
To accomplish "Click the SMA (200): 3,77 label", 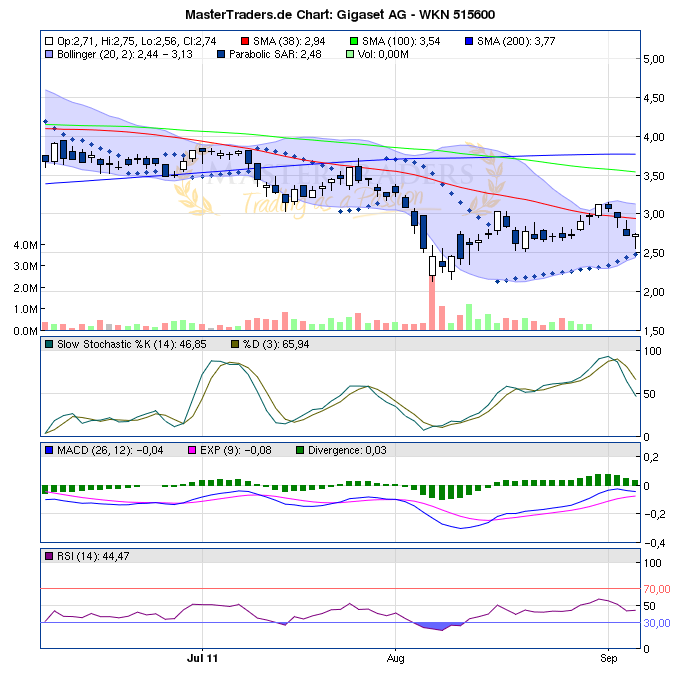I will tap(516, 41).
